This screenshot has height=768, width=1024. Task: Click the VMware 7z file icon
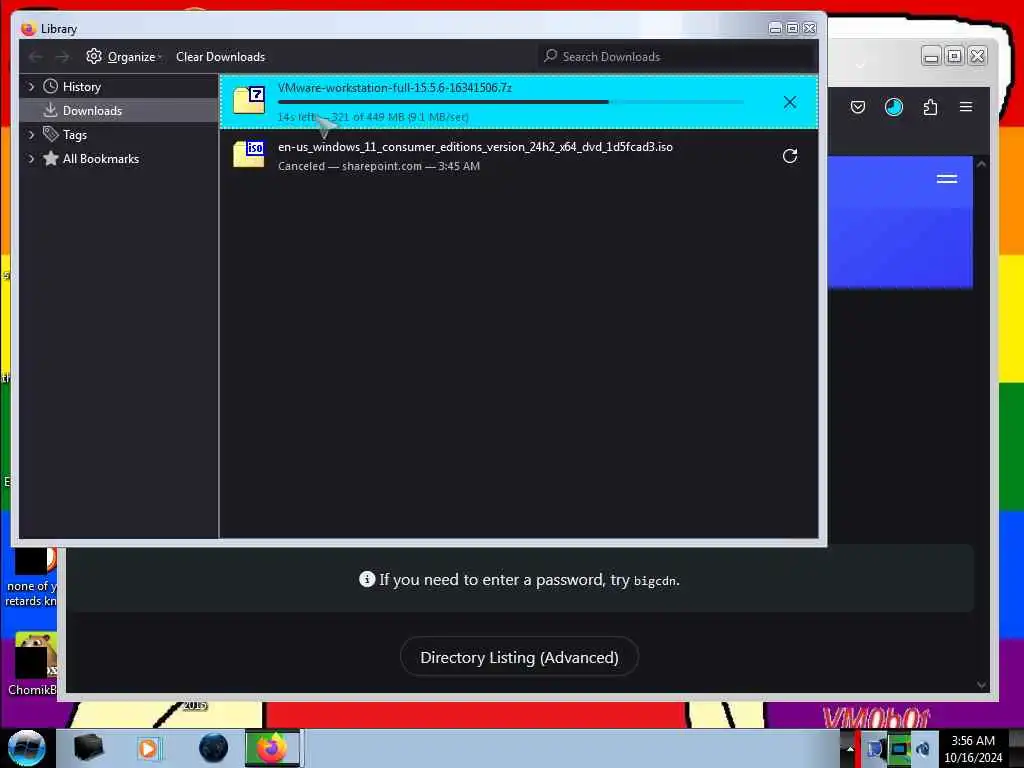[x=249, y=100]
